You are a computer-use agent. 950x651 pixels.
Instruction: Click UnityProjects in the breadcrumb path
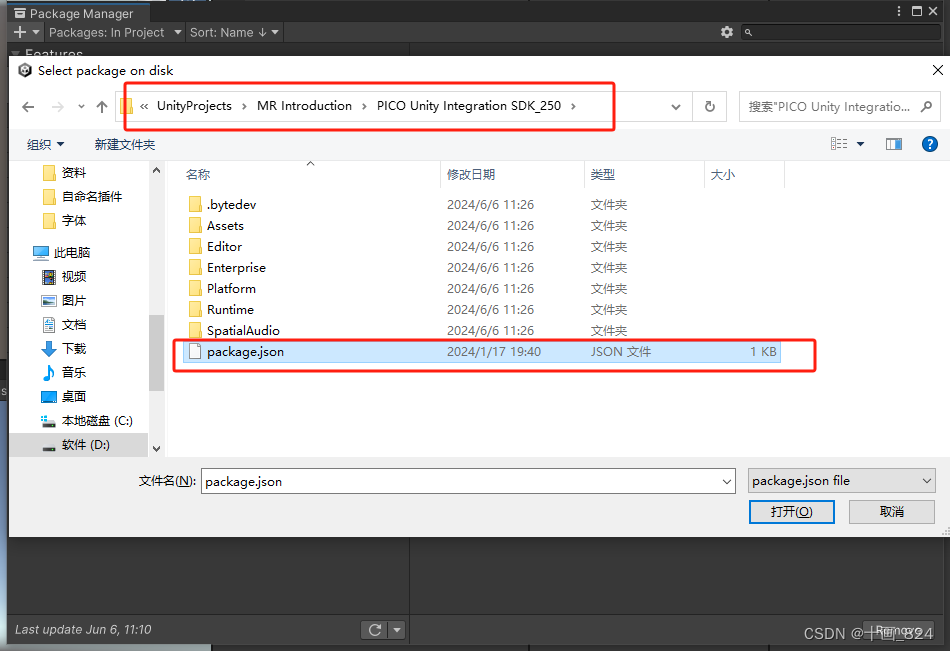click(x=194, y=106)
